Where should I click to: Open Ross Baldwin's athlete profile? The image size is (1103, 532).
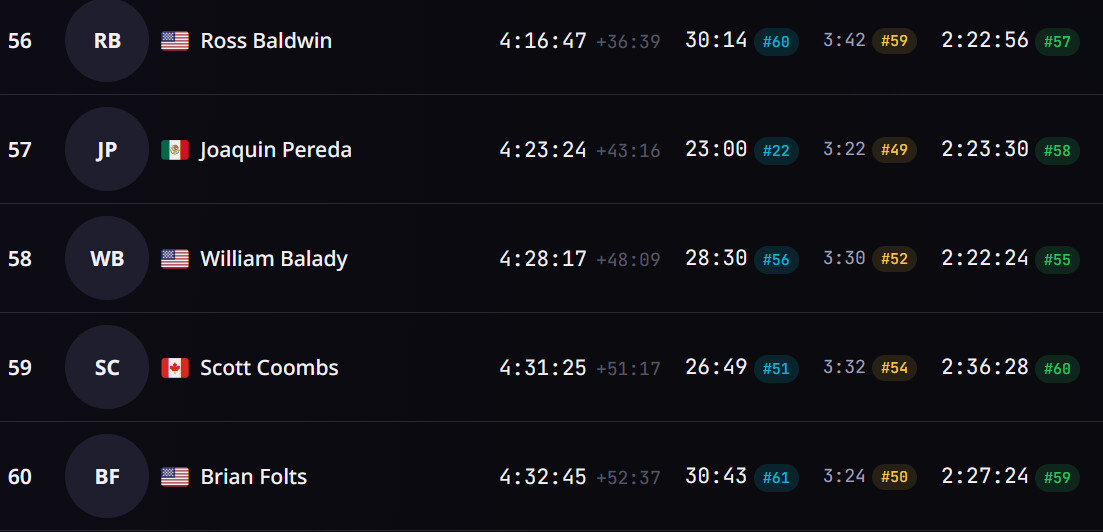click(266, 41)
